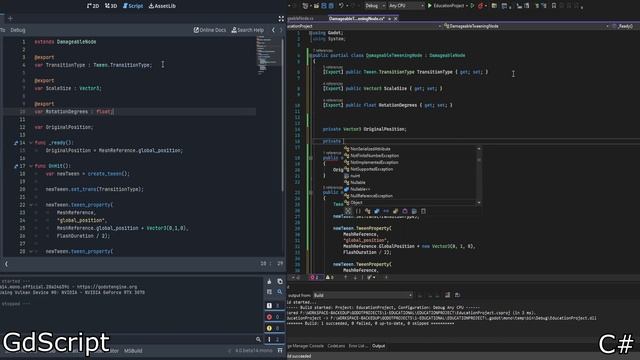Toggle the scripts panel arrow at editor bottom
Screen dimensions: 640x360
6,264
